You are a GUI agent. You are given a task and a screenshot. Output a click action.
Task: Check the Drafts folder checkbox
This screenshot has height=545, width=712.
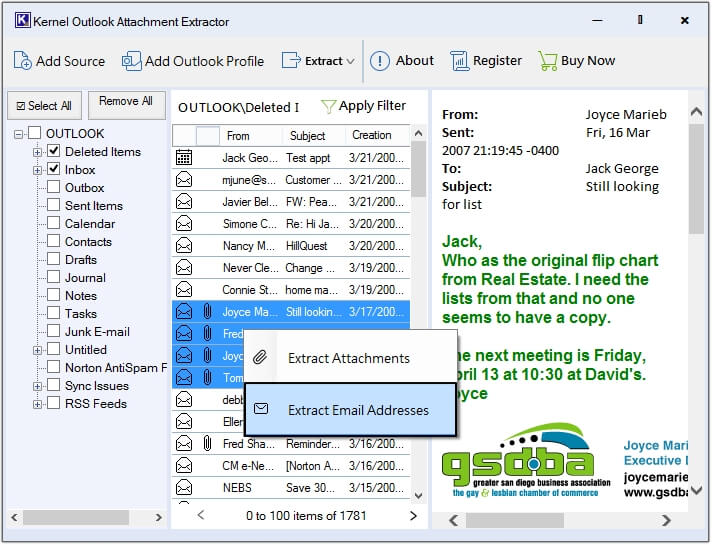click(x=54, y=259)
